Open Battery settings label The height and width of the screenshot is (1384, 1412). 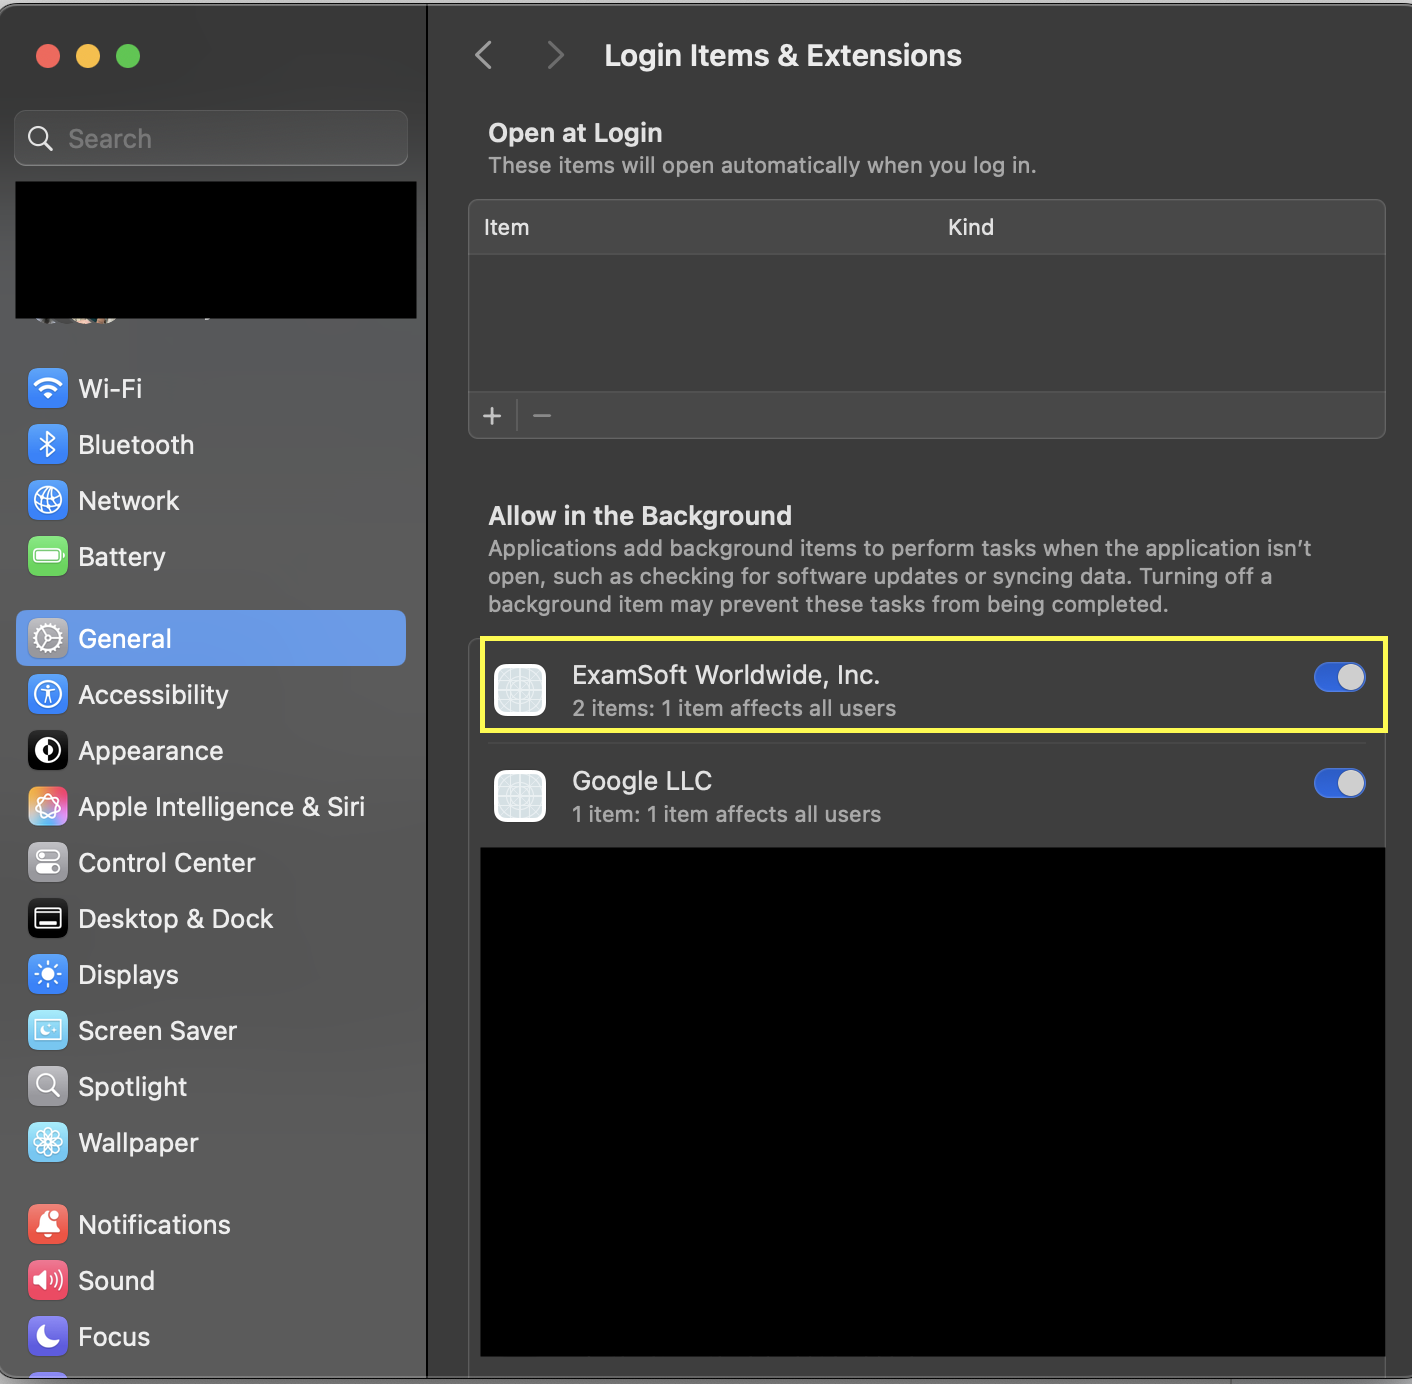[122, 556]
